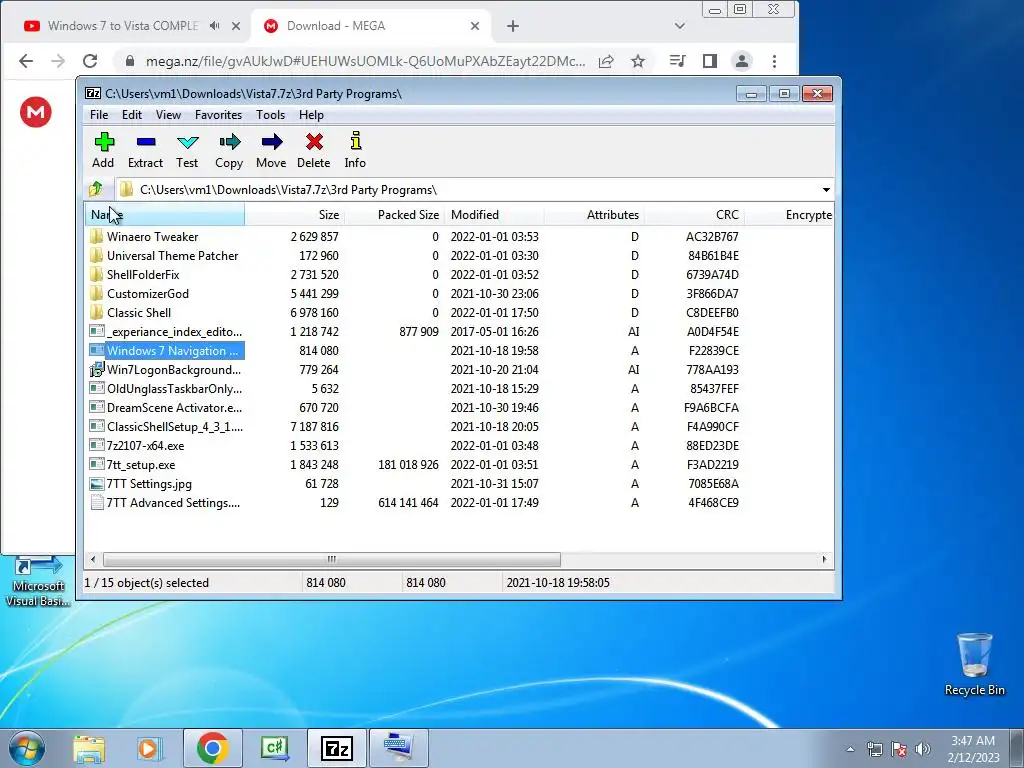The image size is (1024, 768).
Task: Click the horizontal scrollbar thumb in 7-Zip
Action: pyautogui.click(x=332, y=559)
